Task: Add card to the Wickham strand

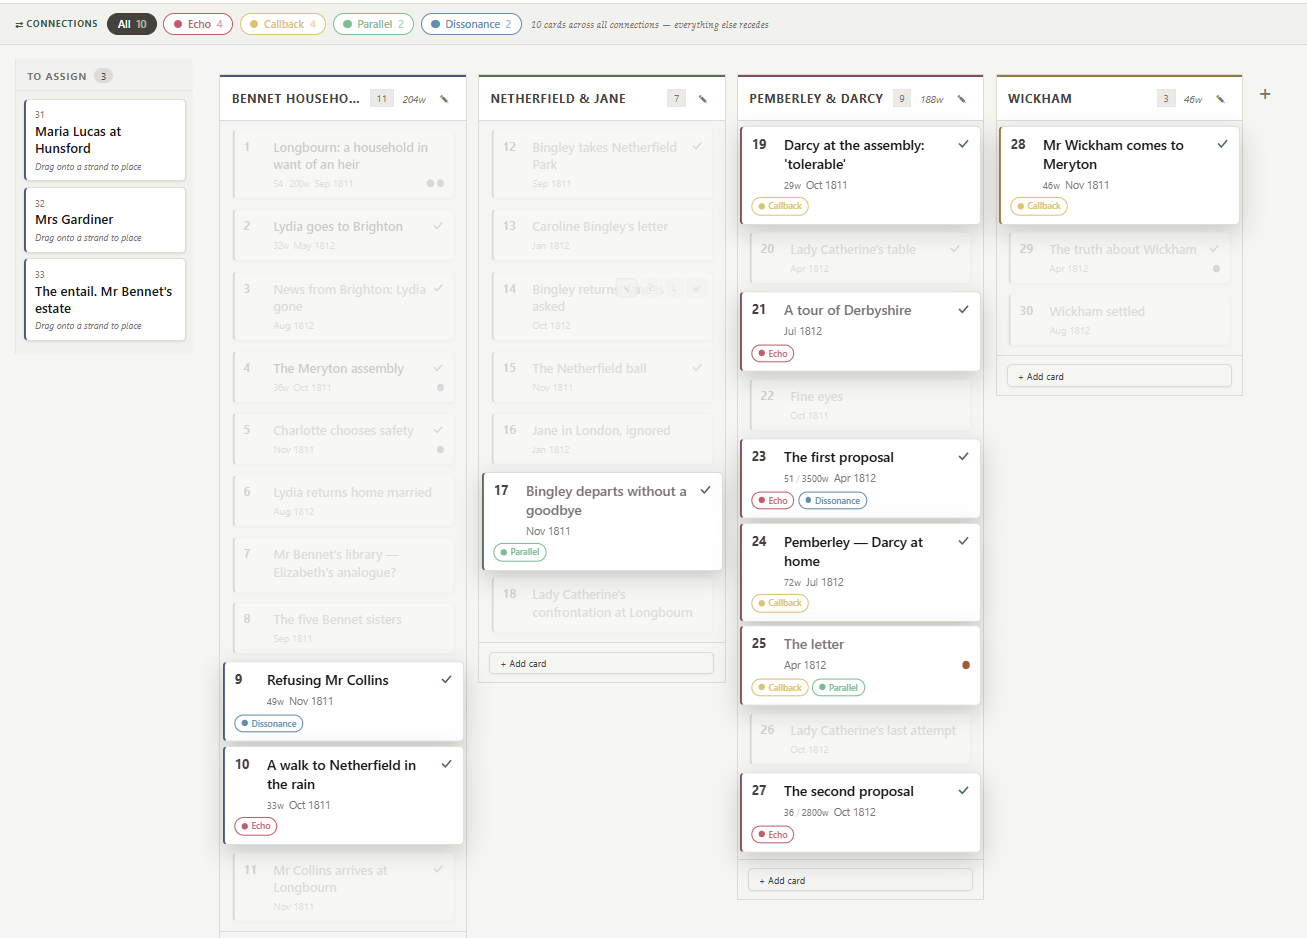Action: tap(1119, 376)
